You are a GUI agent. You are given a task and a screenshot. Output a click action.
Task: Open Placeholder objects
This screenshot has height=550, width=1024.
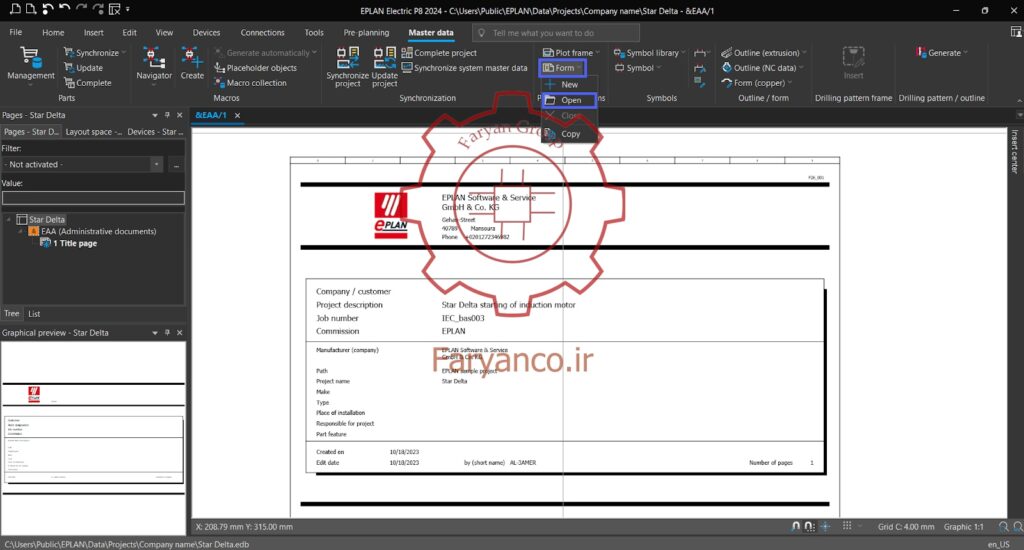click(x=255, y=68)
